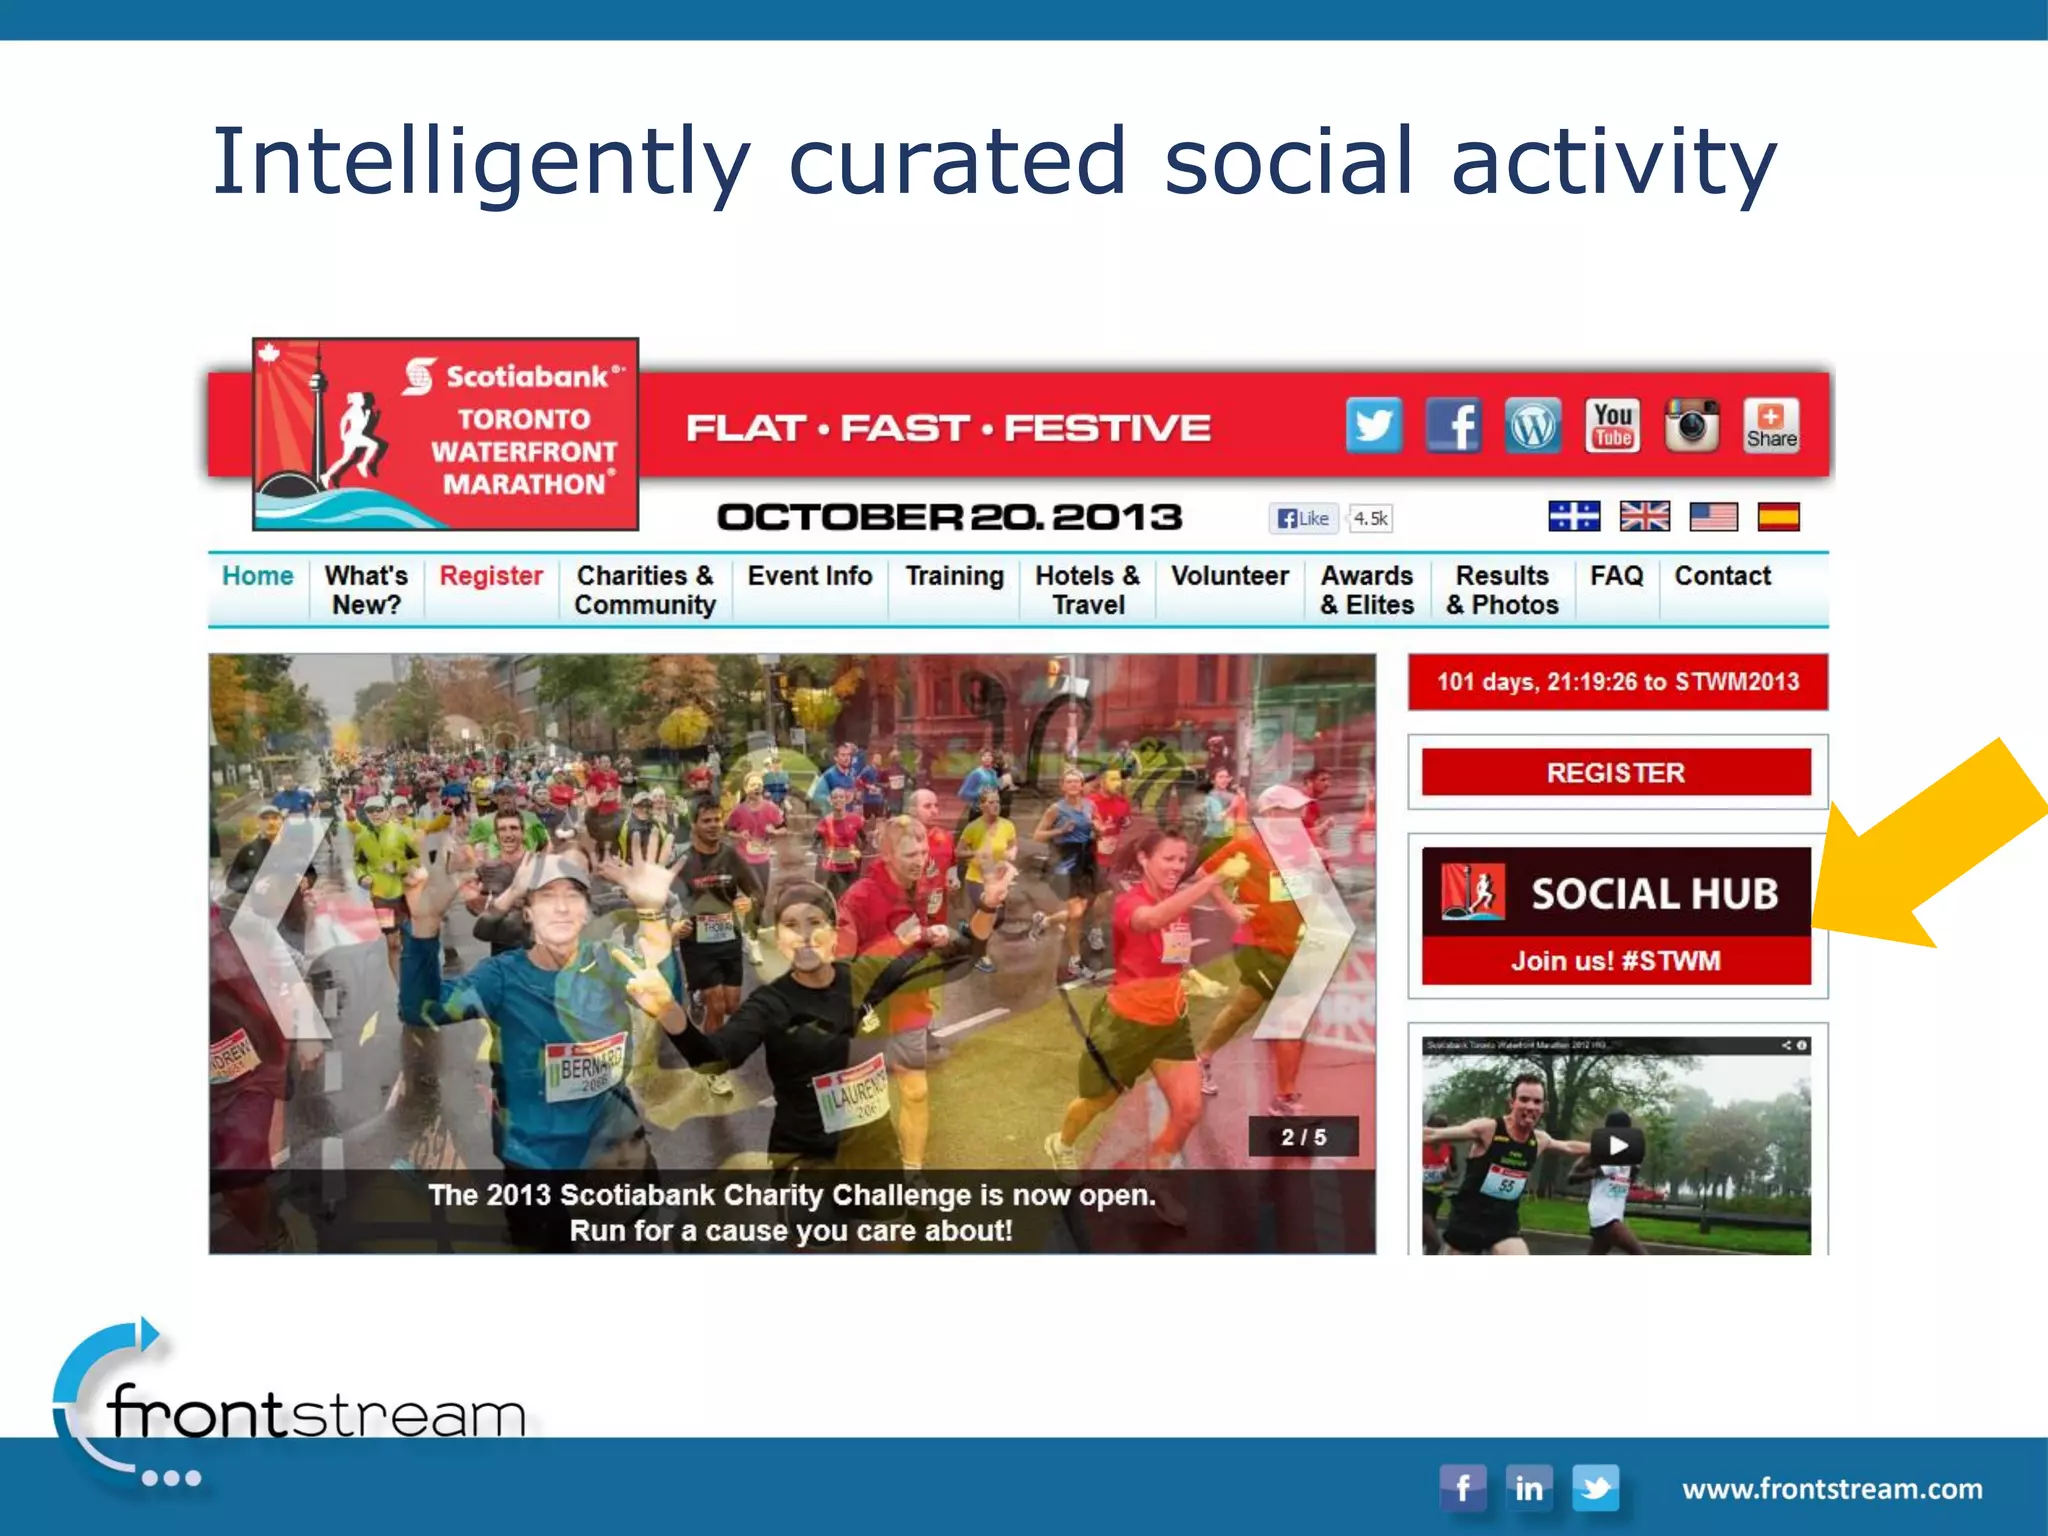Click the Scotiabank Charity Challenge caption
This screenshot has height=1536, width=2048.
(792, 1212)
